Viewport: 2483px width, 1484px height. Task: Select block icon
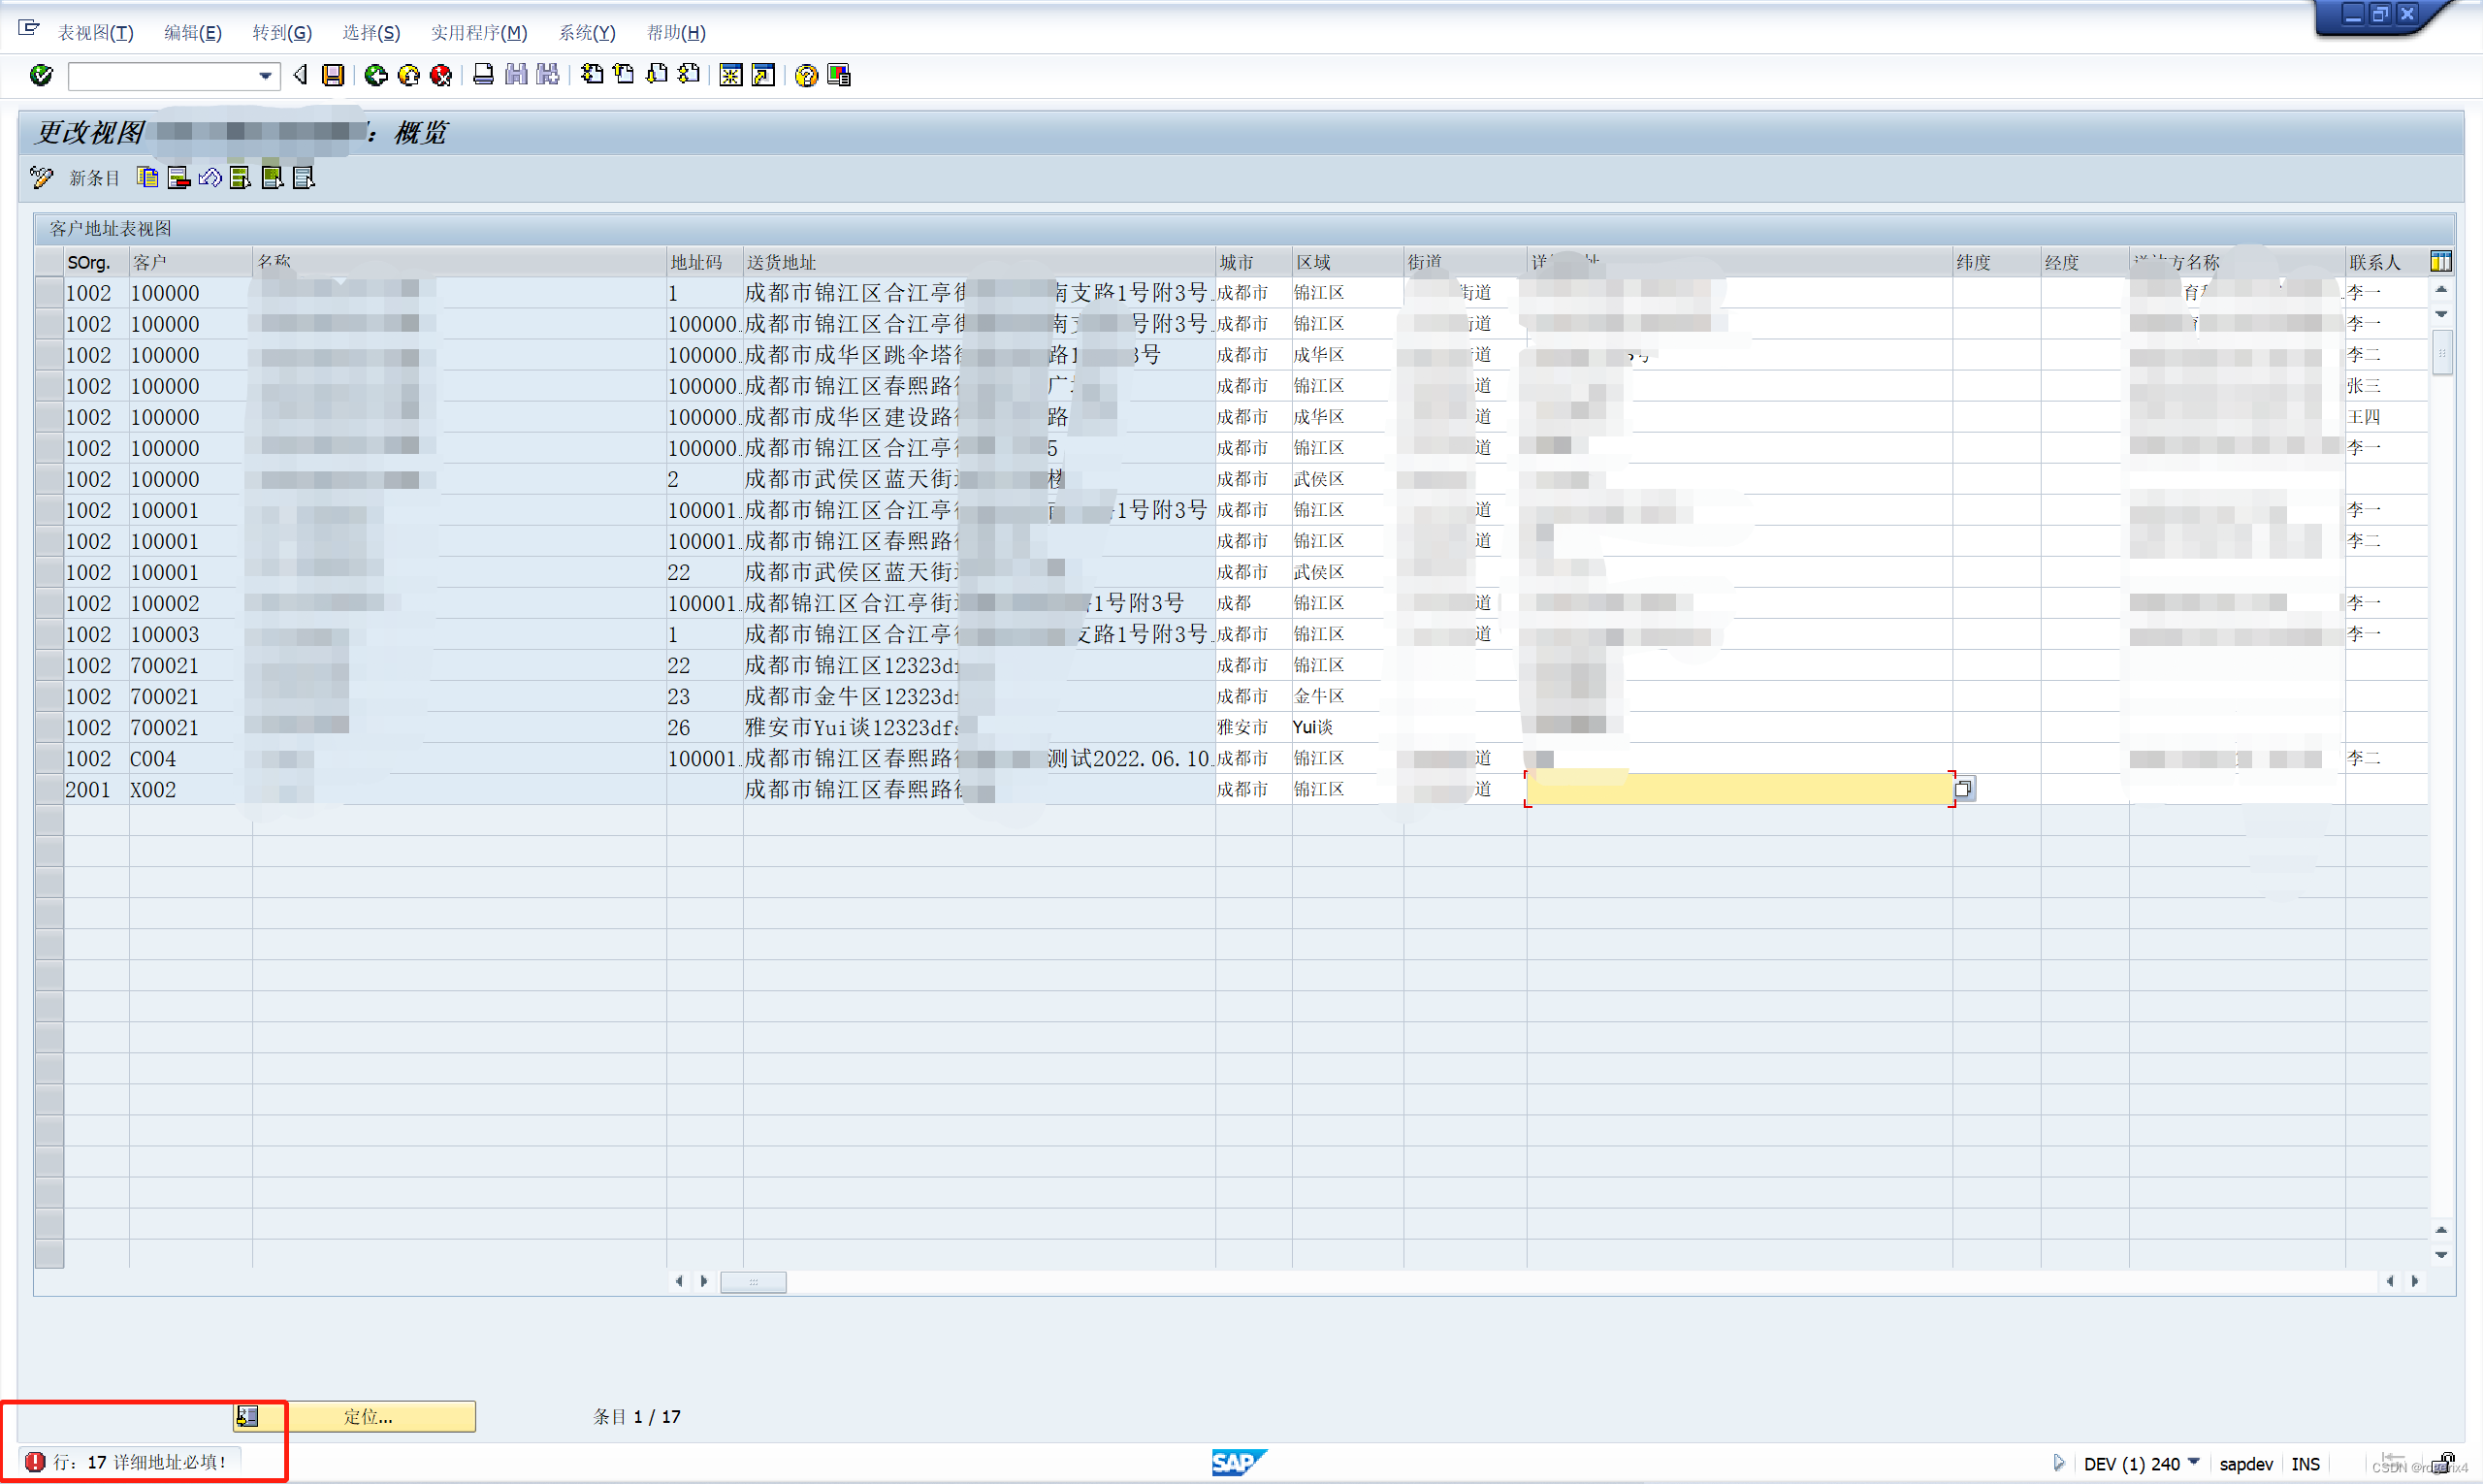pos(272,178)
